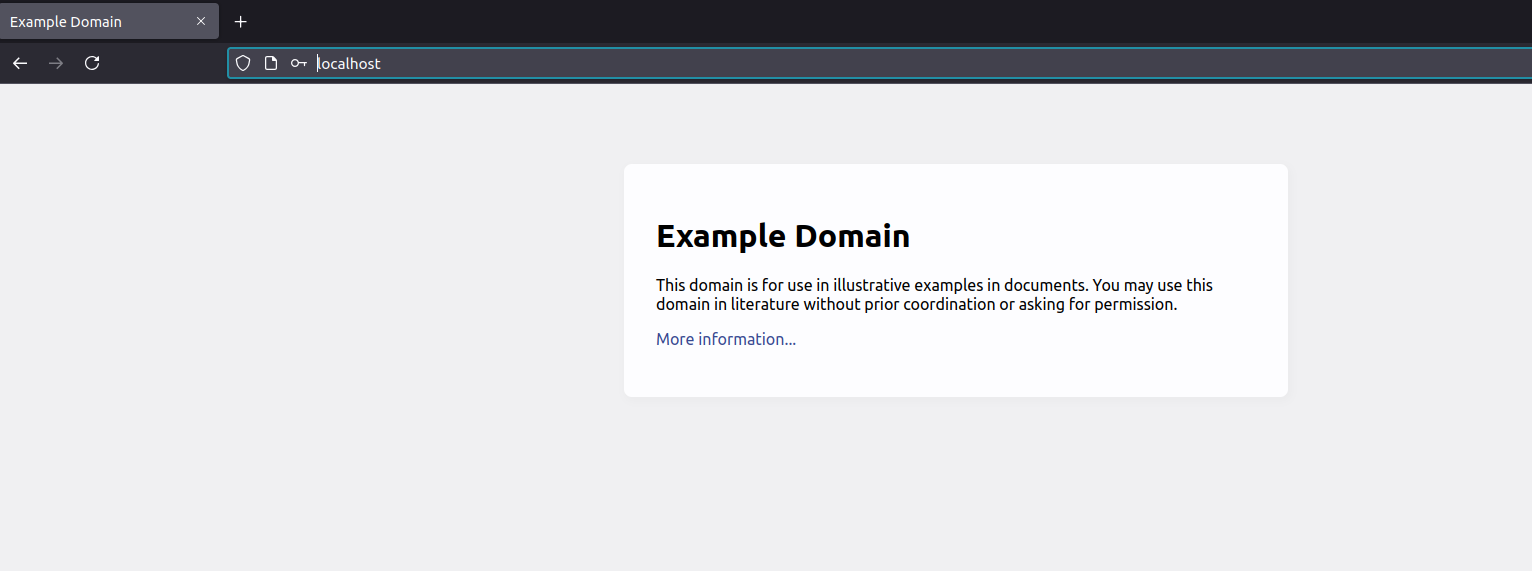Open the shield tracking protection icon
This screenshot has width=1532, height=571.
pyautogui.click(x=243, y=63)
